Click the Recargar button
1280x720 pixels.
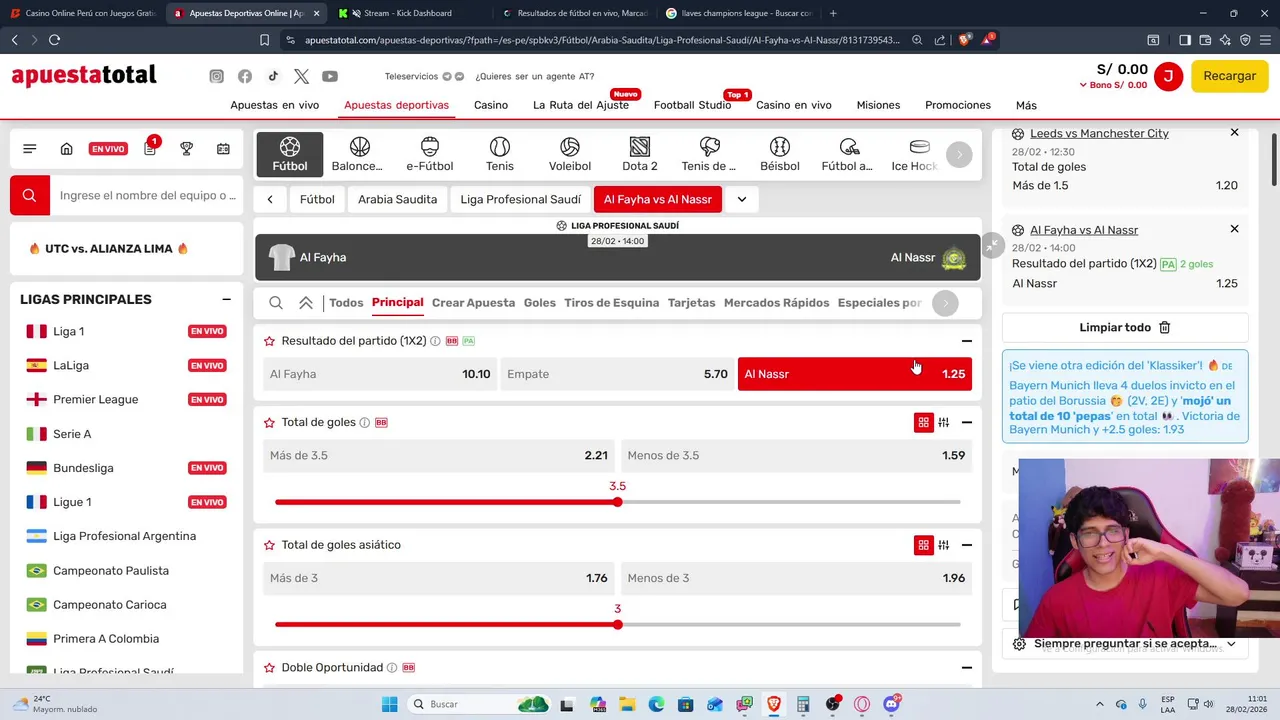click(1230, 76)
